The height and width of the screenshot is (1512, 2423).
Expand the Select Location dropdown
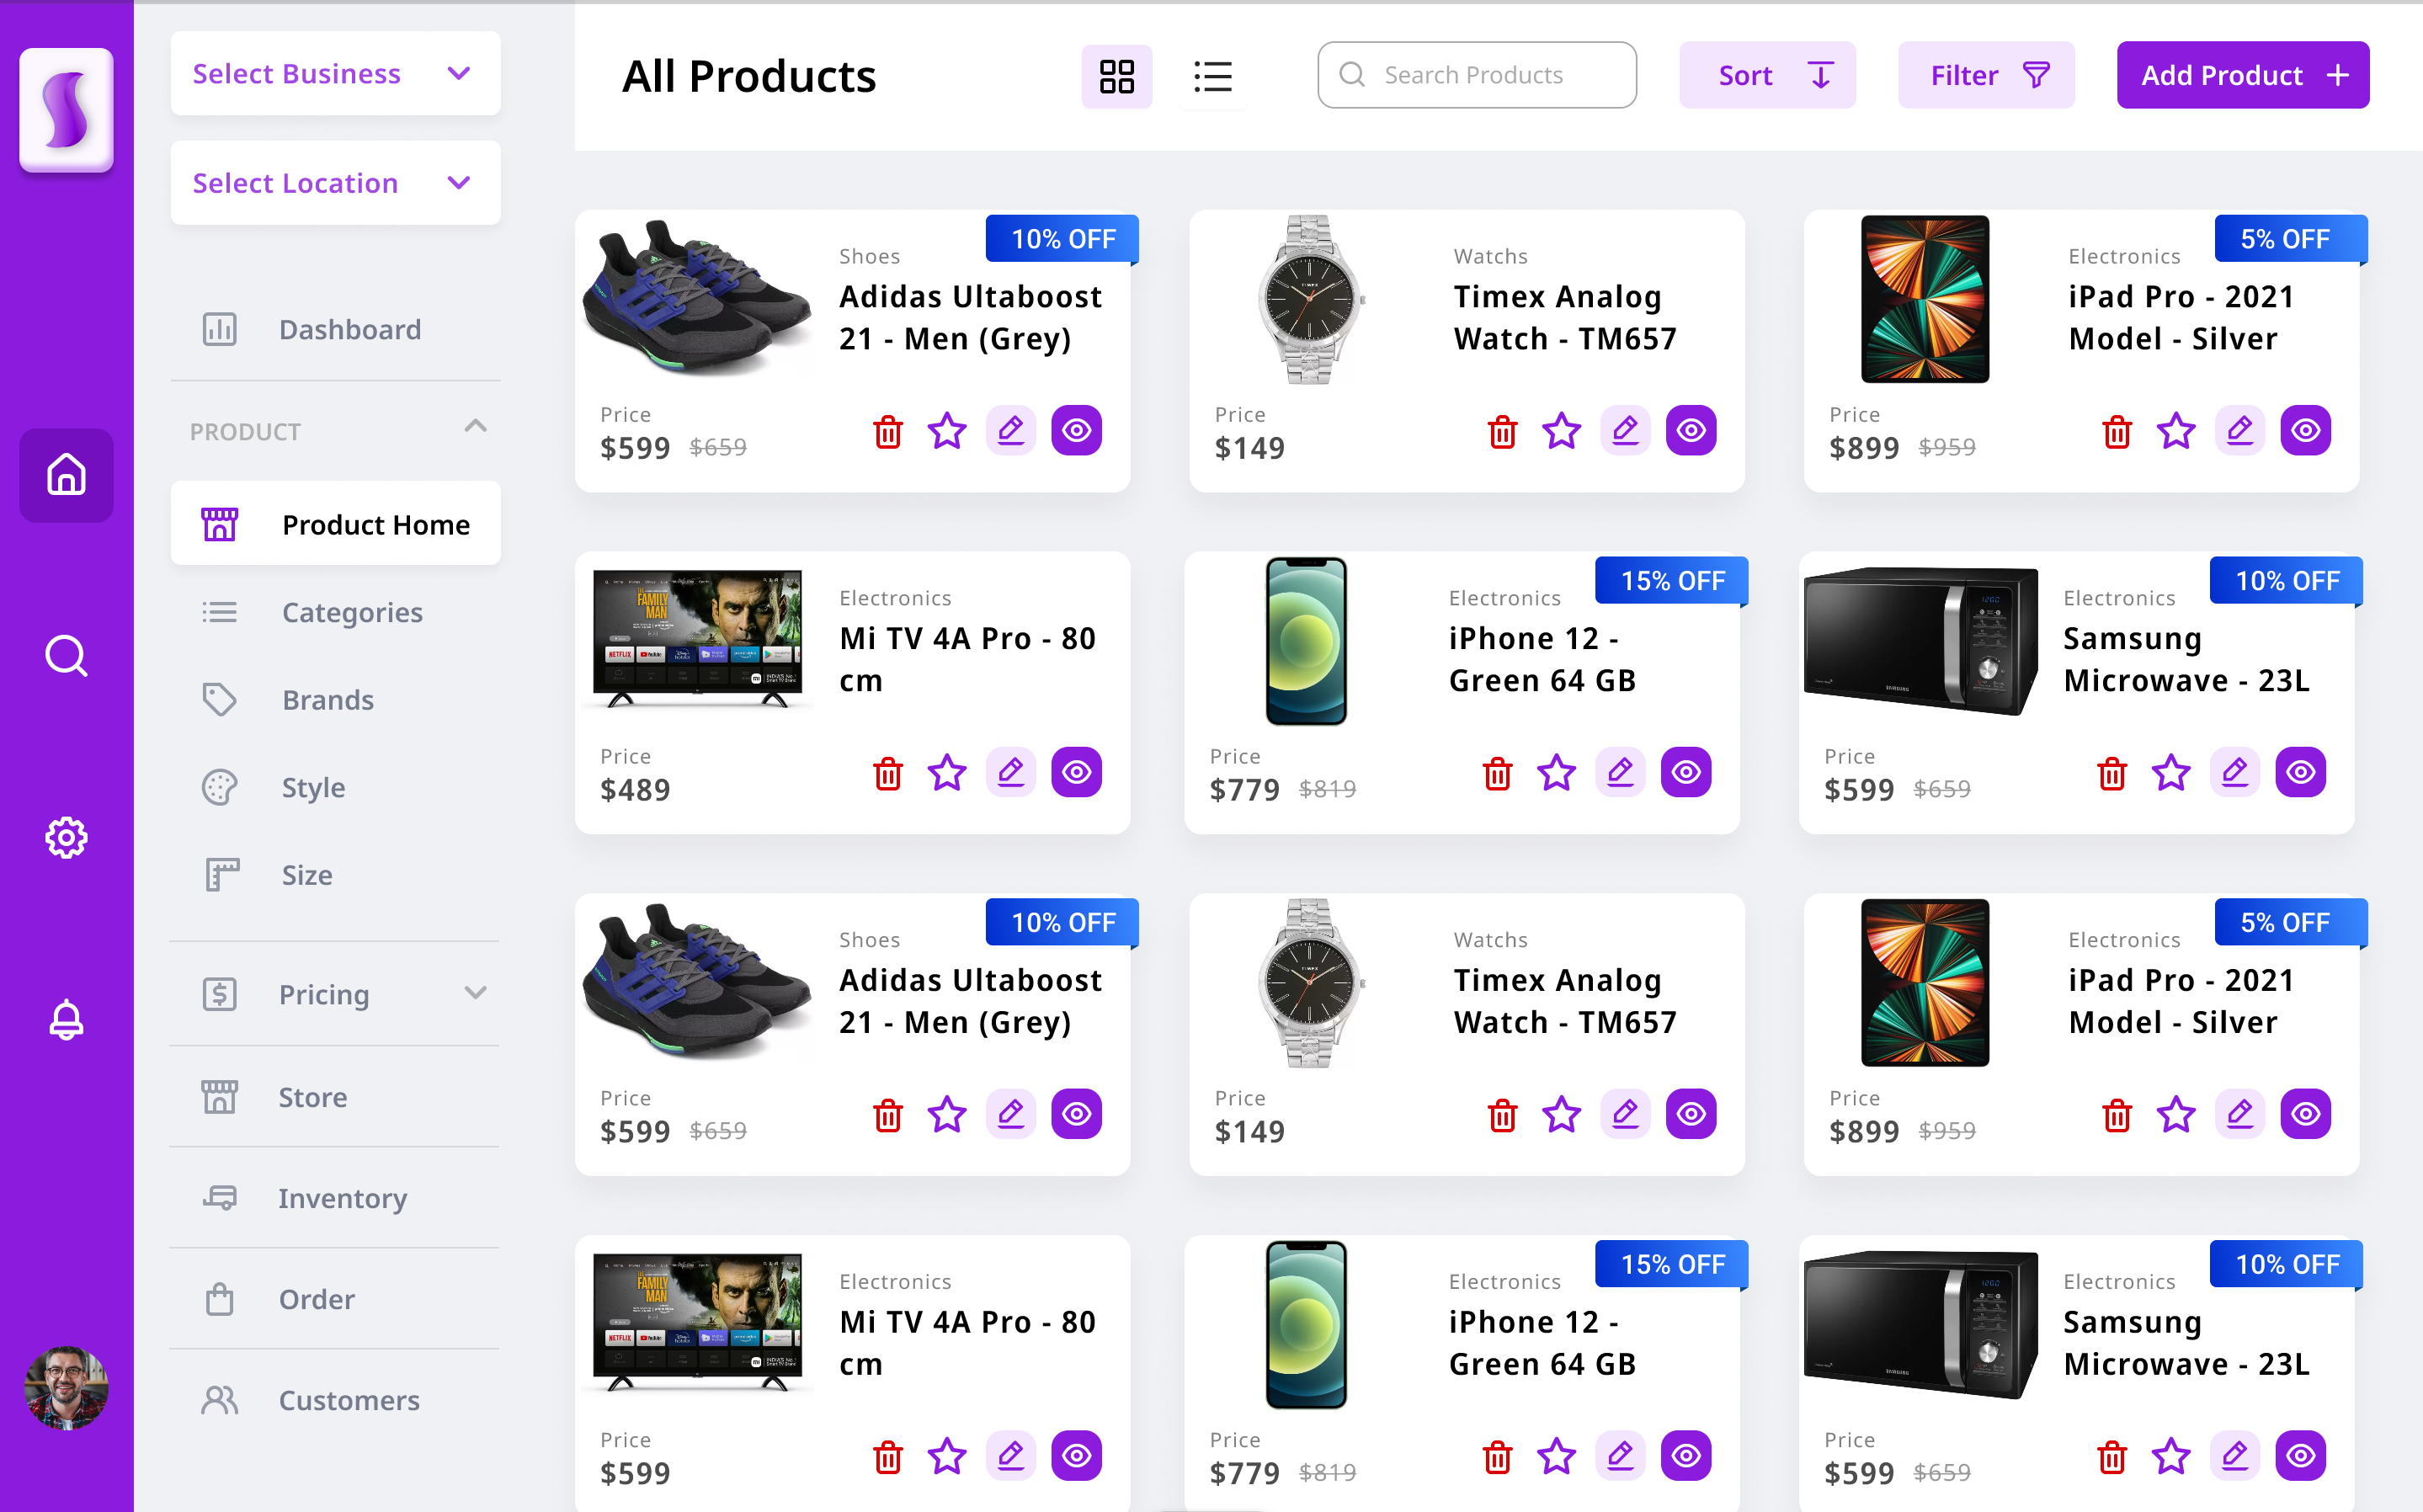click(335, 183)
